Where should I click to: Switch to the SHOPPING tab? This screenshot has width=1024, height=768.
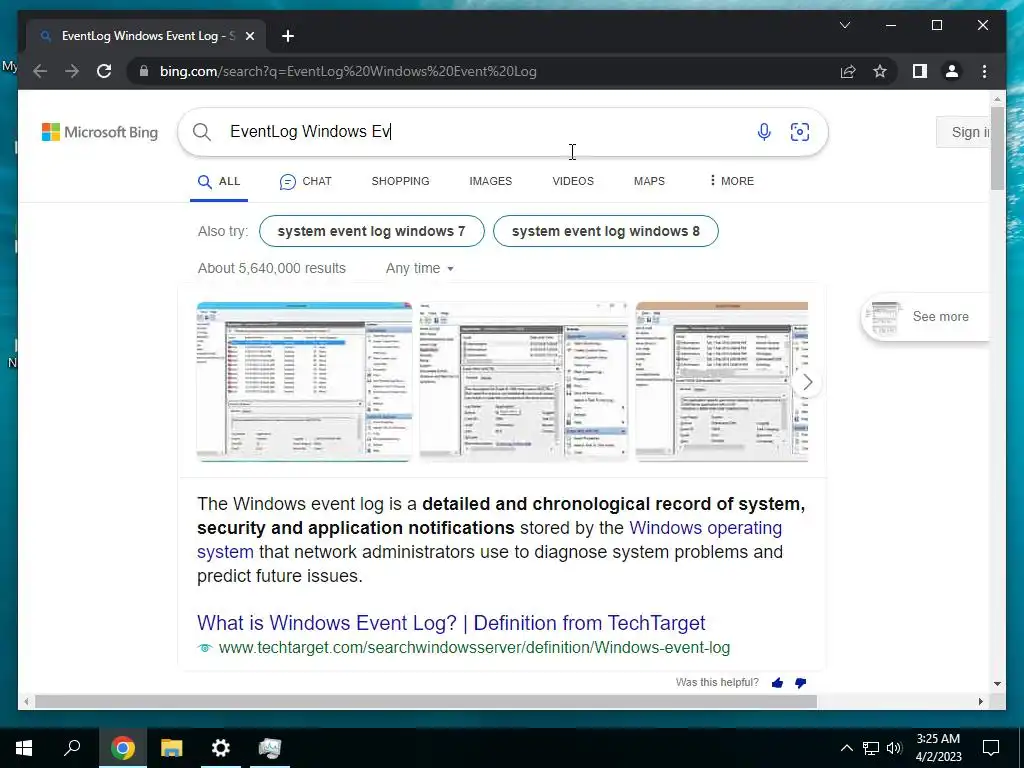400,182
